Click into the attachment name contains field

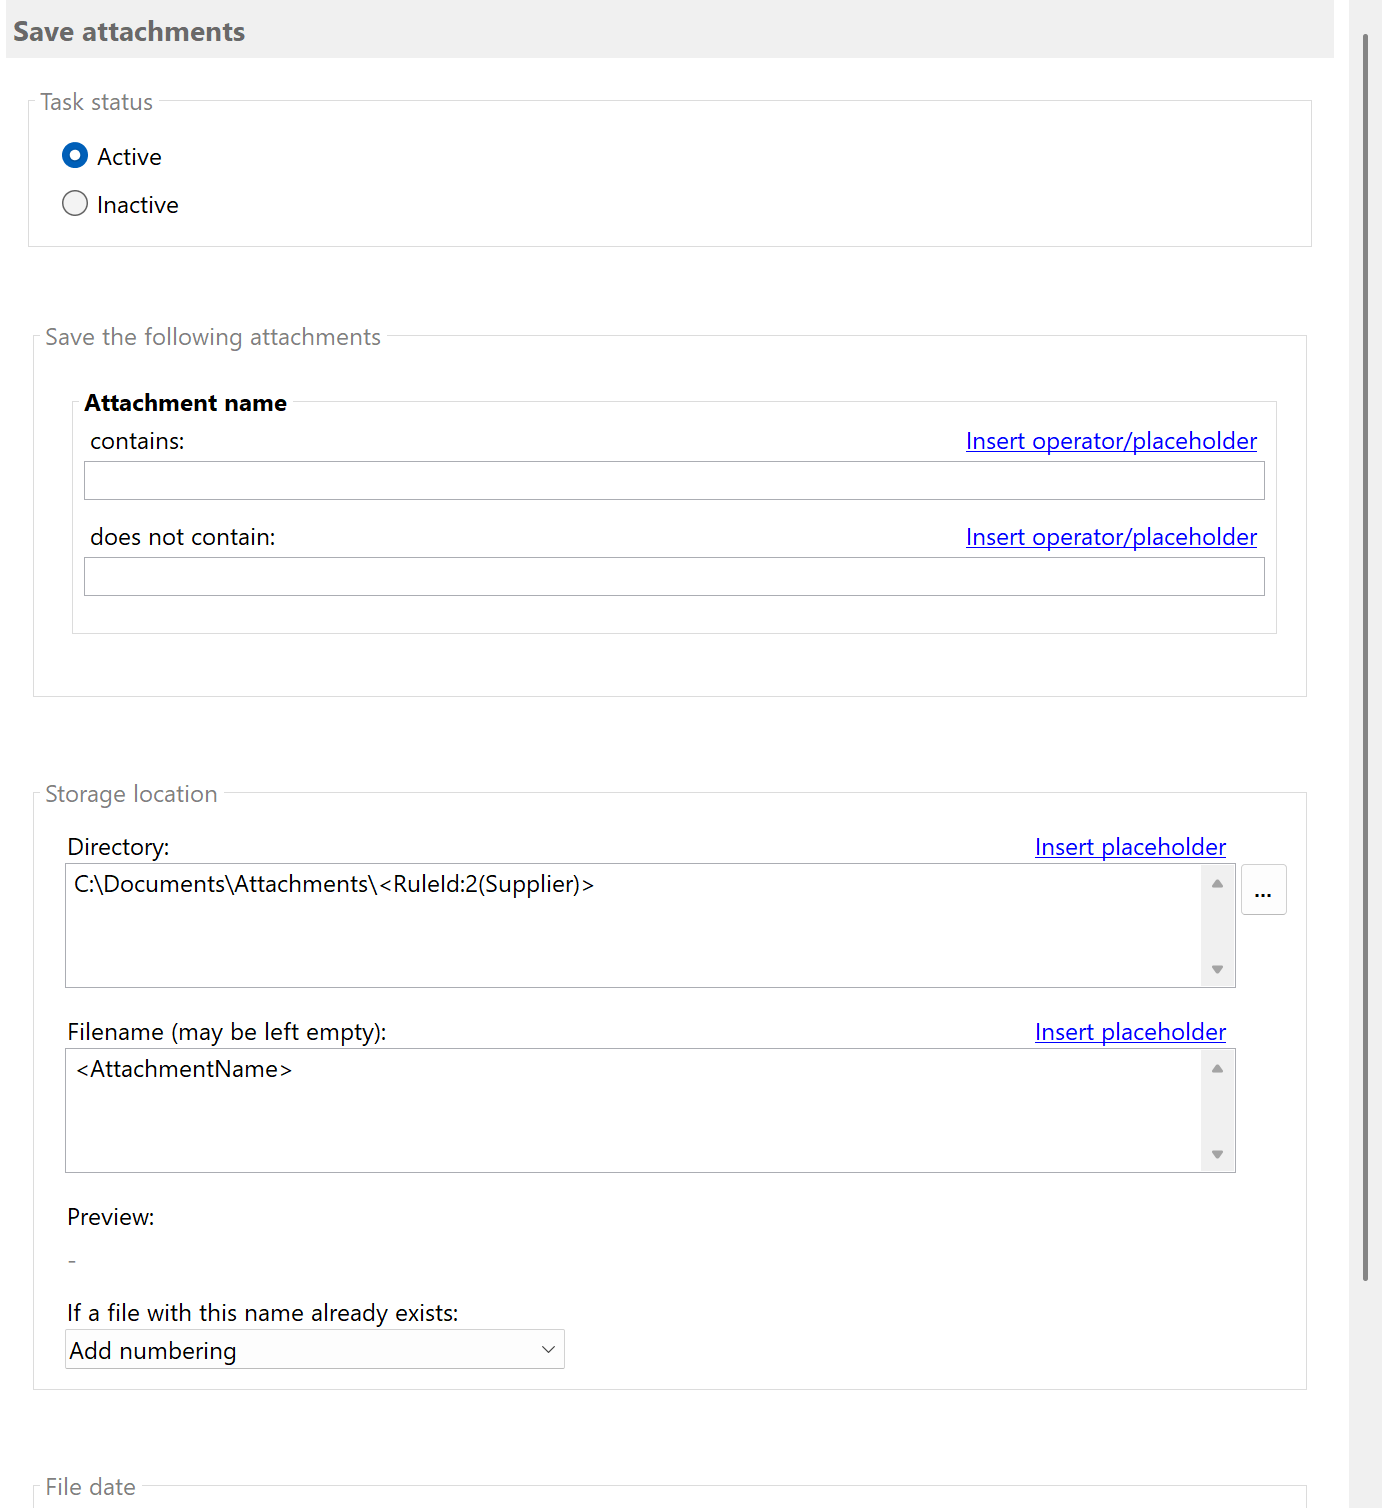[x=674, y=480]
